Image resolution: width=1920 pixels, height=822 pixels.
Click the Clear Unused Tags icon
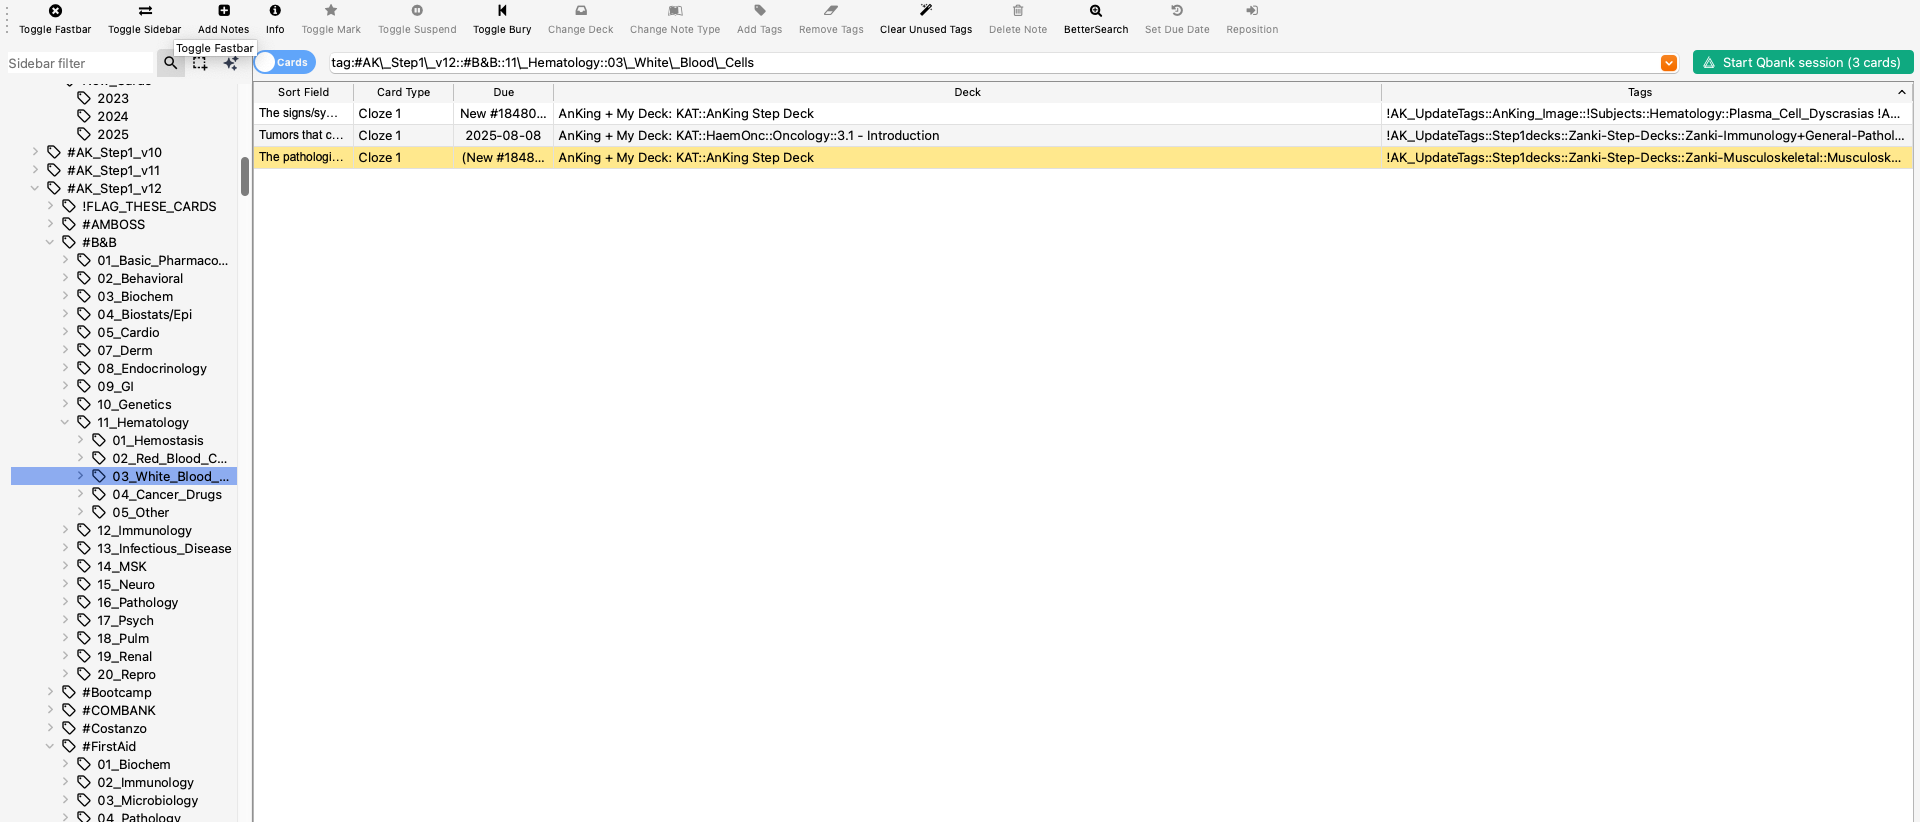(x=925, y=11)
